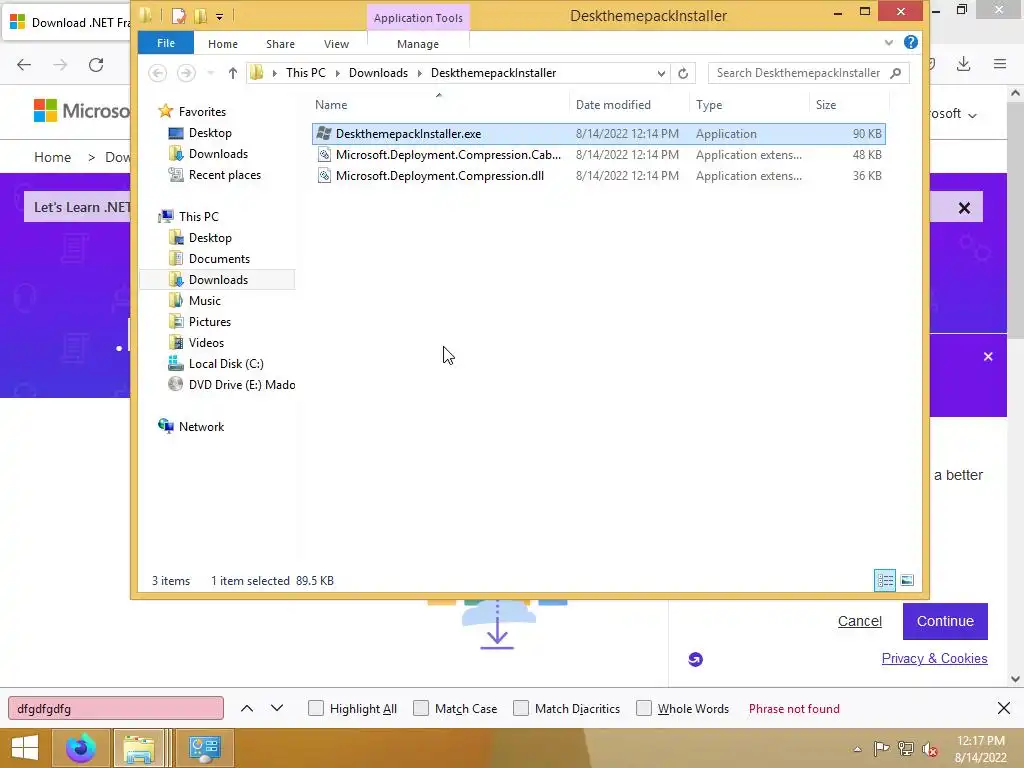Image resolution: width=1024 pixels, height=768 pixels.
Task: Click the search magnifier icon in Explorer
Action: tap(896, 72)
